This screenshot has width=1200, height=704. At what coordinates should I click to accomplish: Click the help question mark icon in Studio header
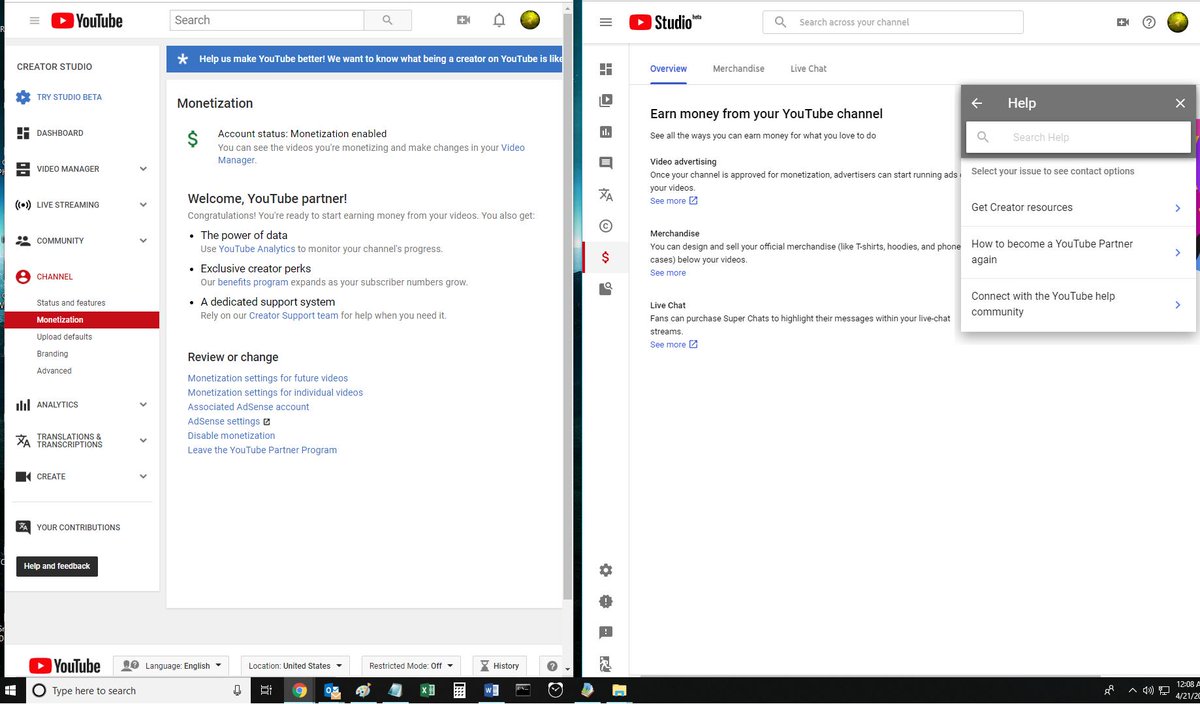[1149, 22]
